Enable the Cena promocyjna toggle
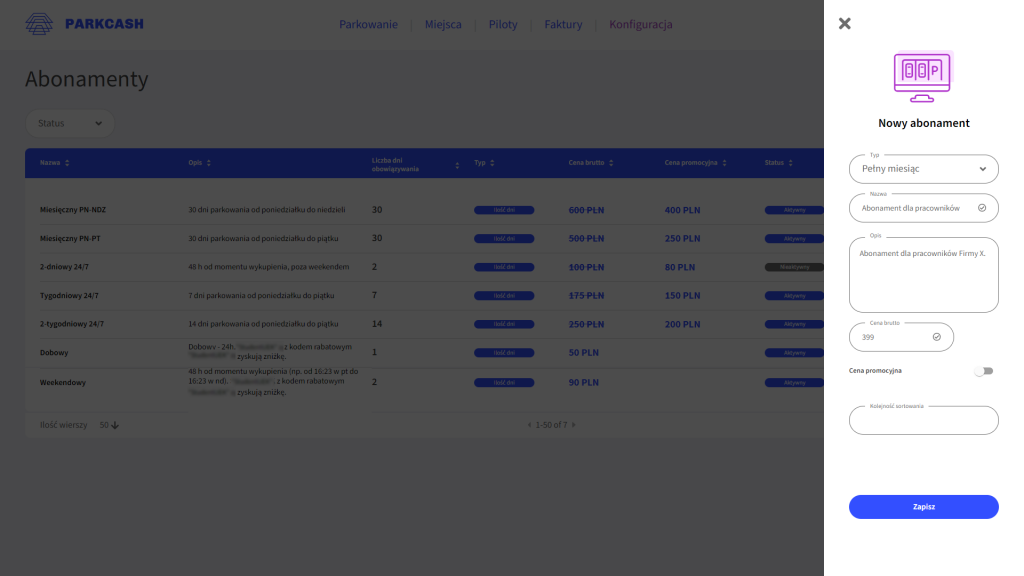1024x576 pixels. pyautogui.click(x=985, y=371)
